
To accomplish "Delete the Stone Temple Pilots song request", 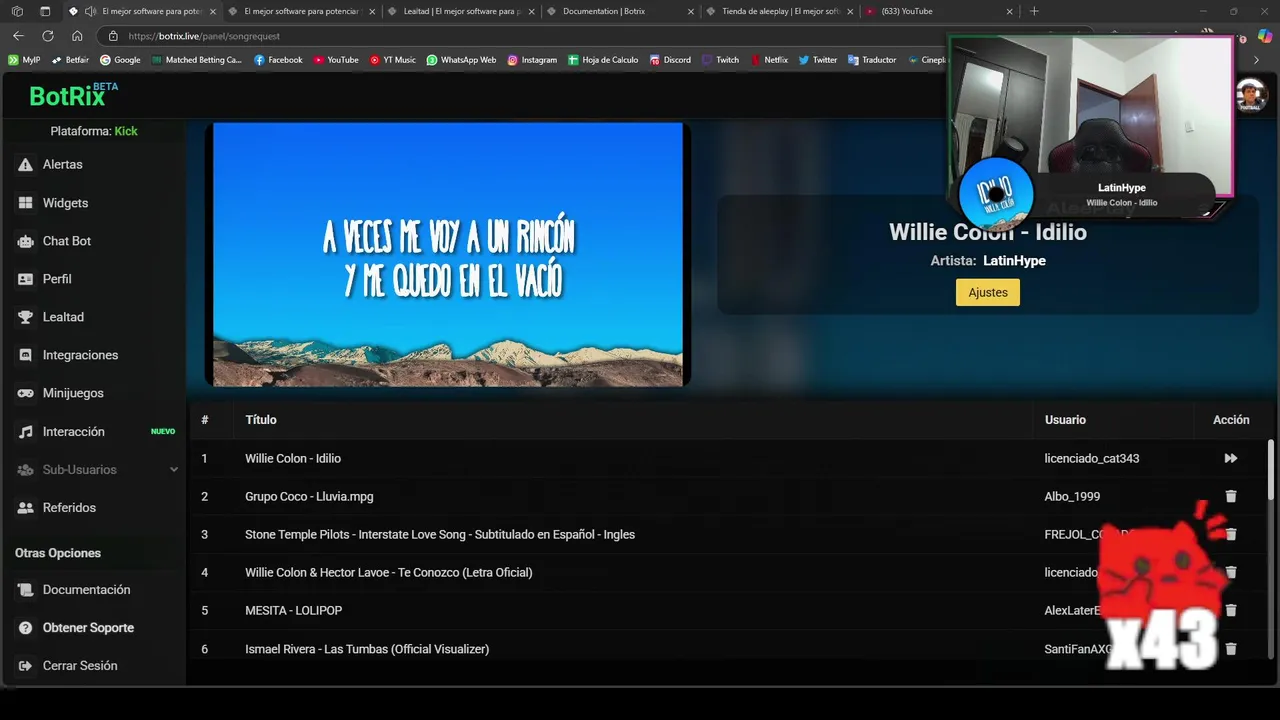I will 1231,534.
